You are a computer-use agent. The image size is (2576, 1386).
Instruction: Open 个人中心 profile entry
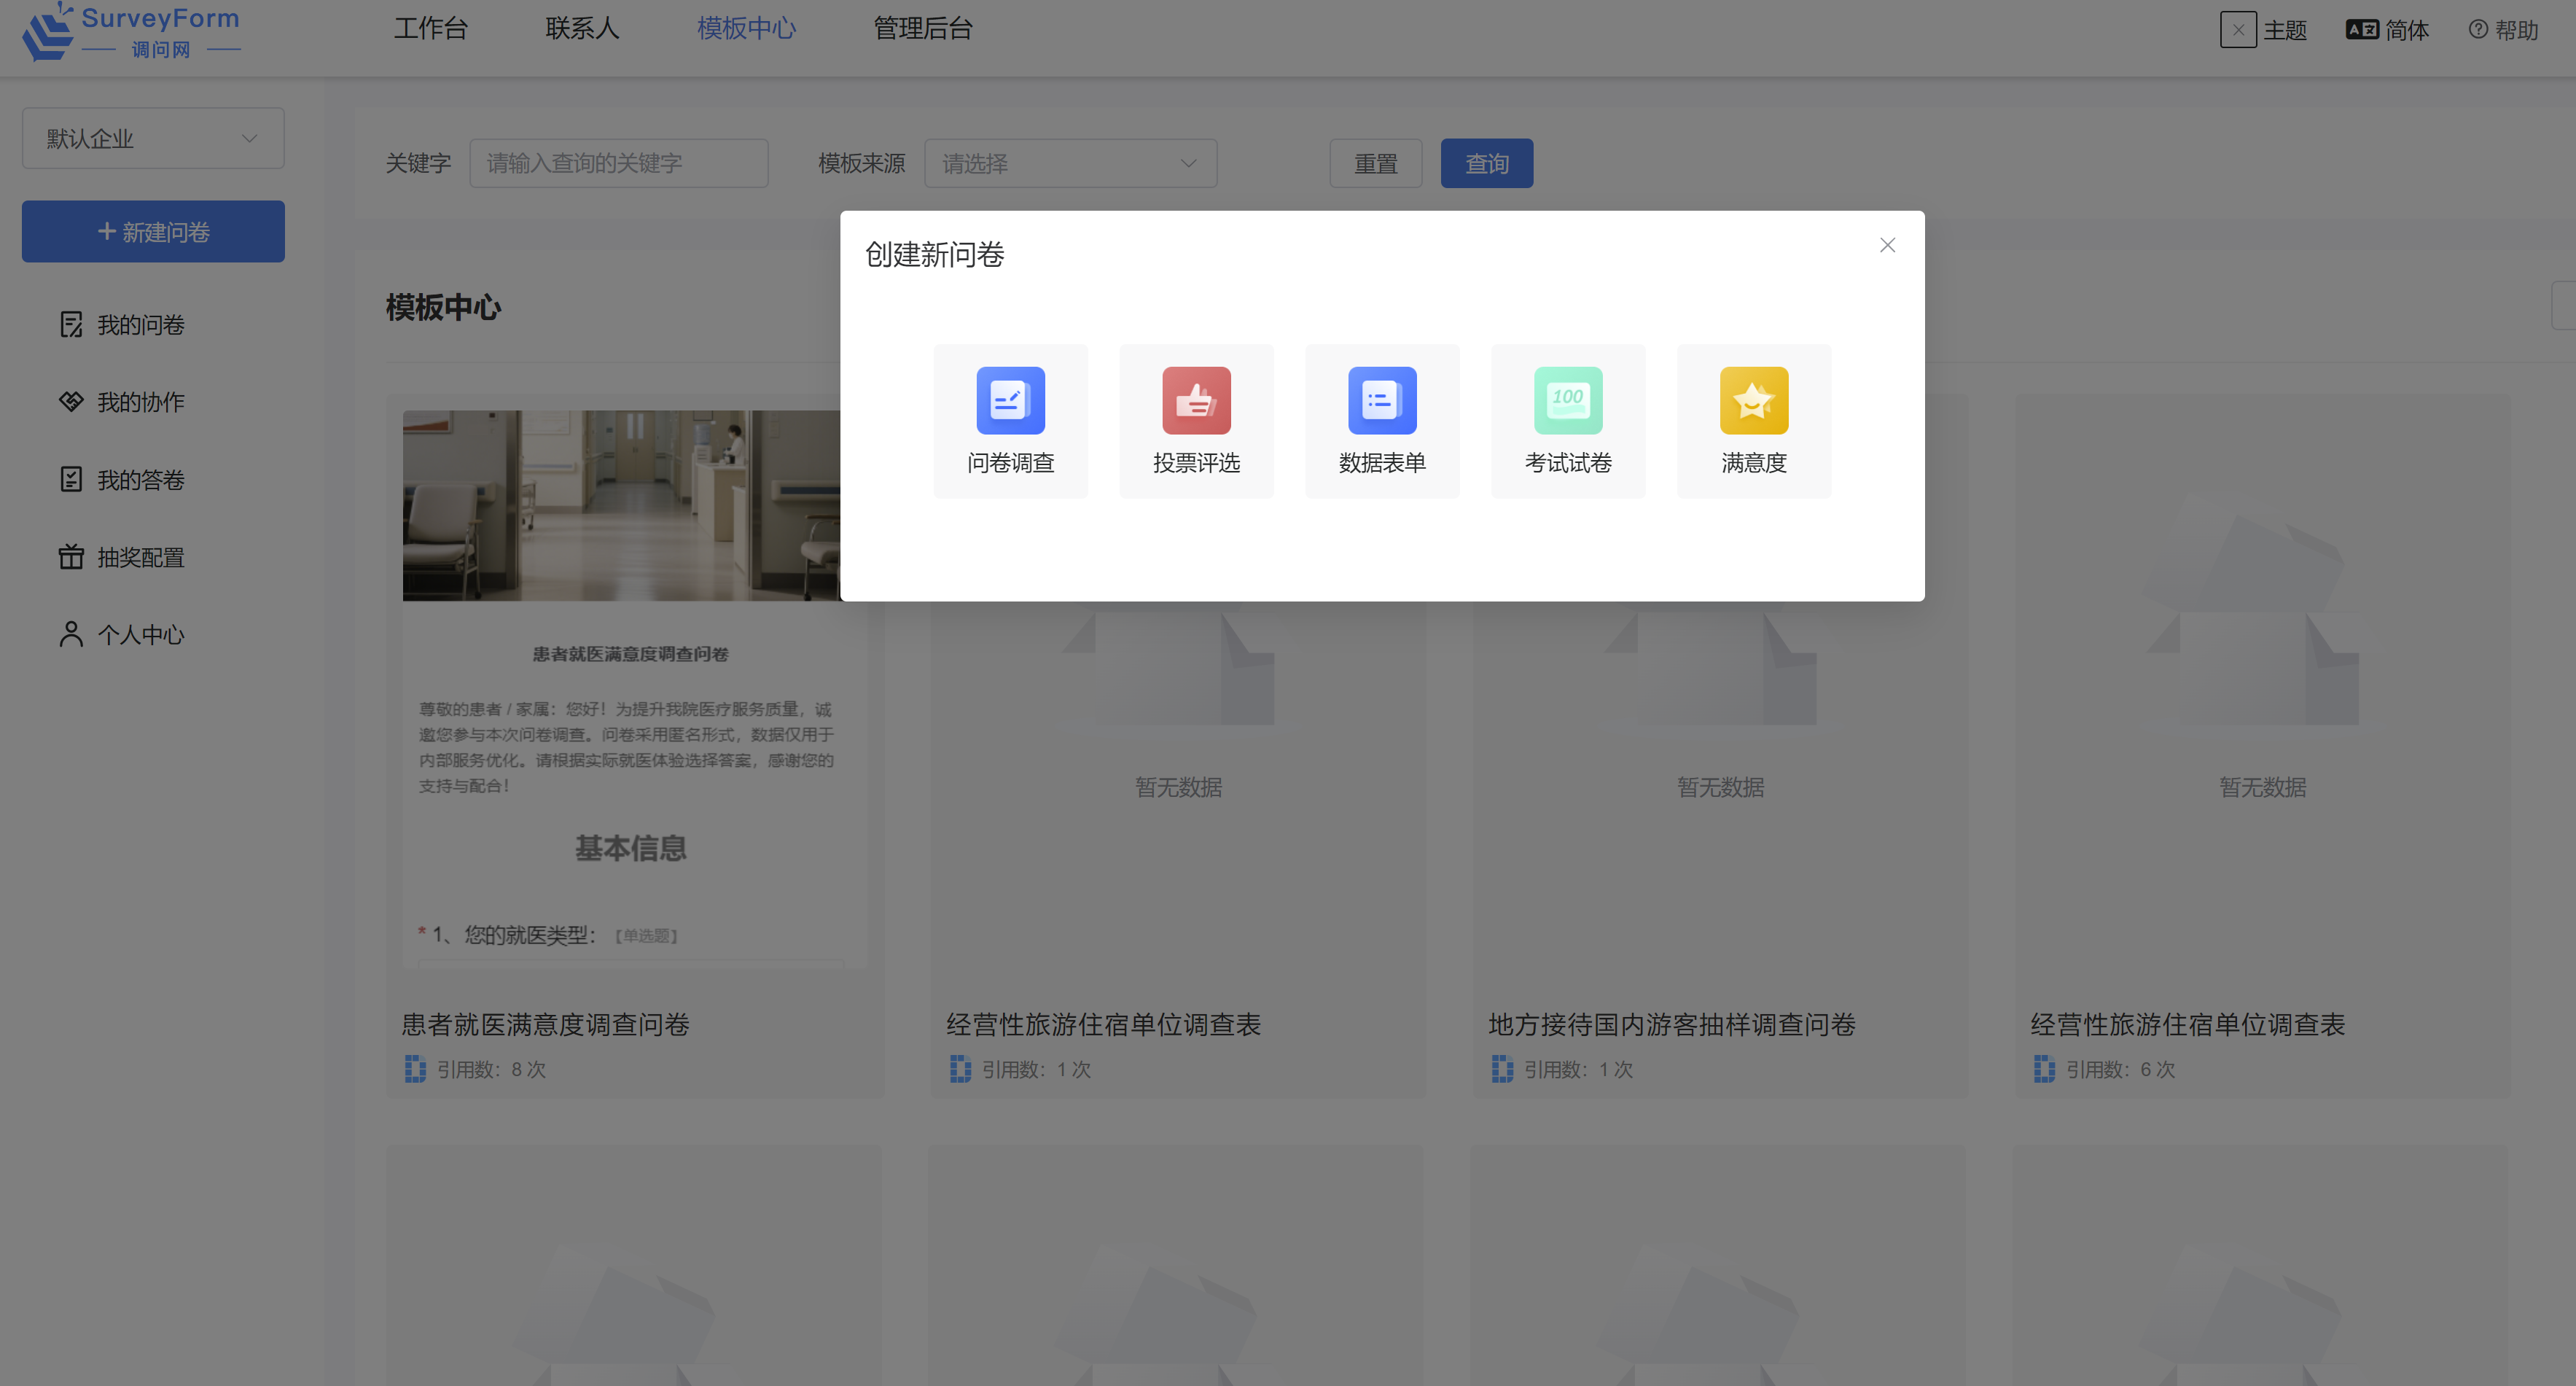coord(140,635)
